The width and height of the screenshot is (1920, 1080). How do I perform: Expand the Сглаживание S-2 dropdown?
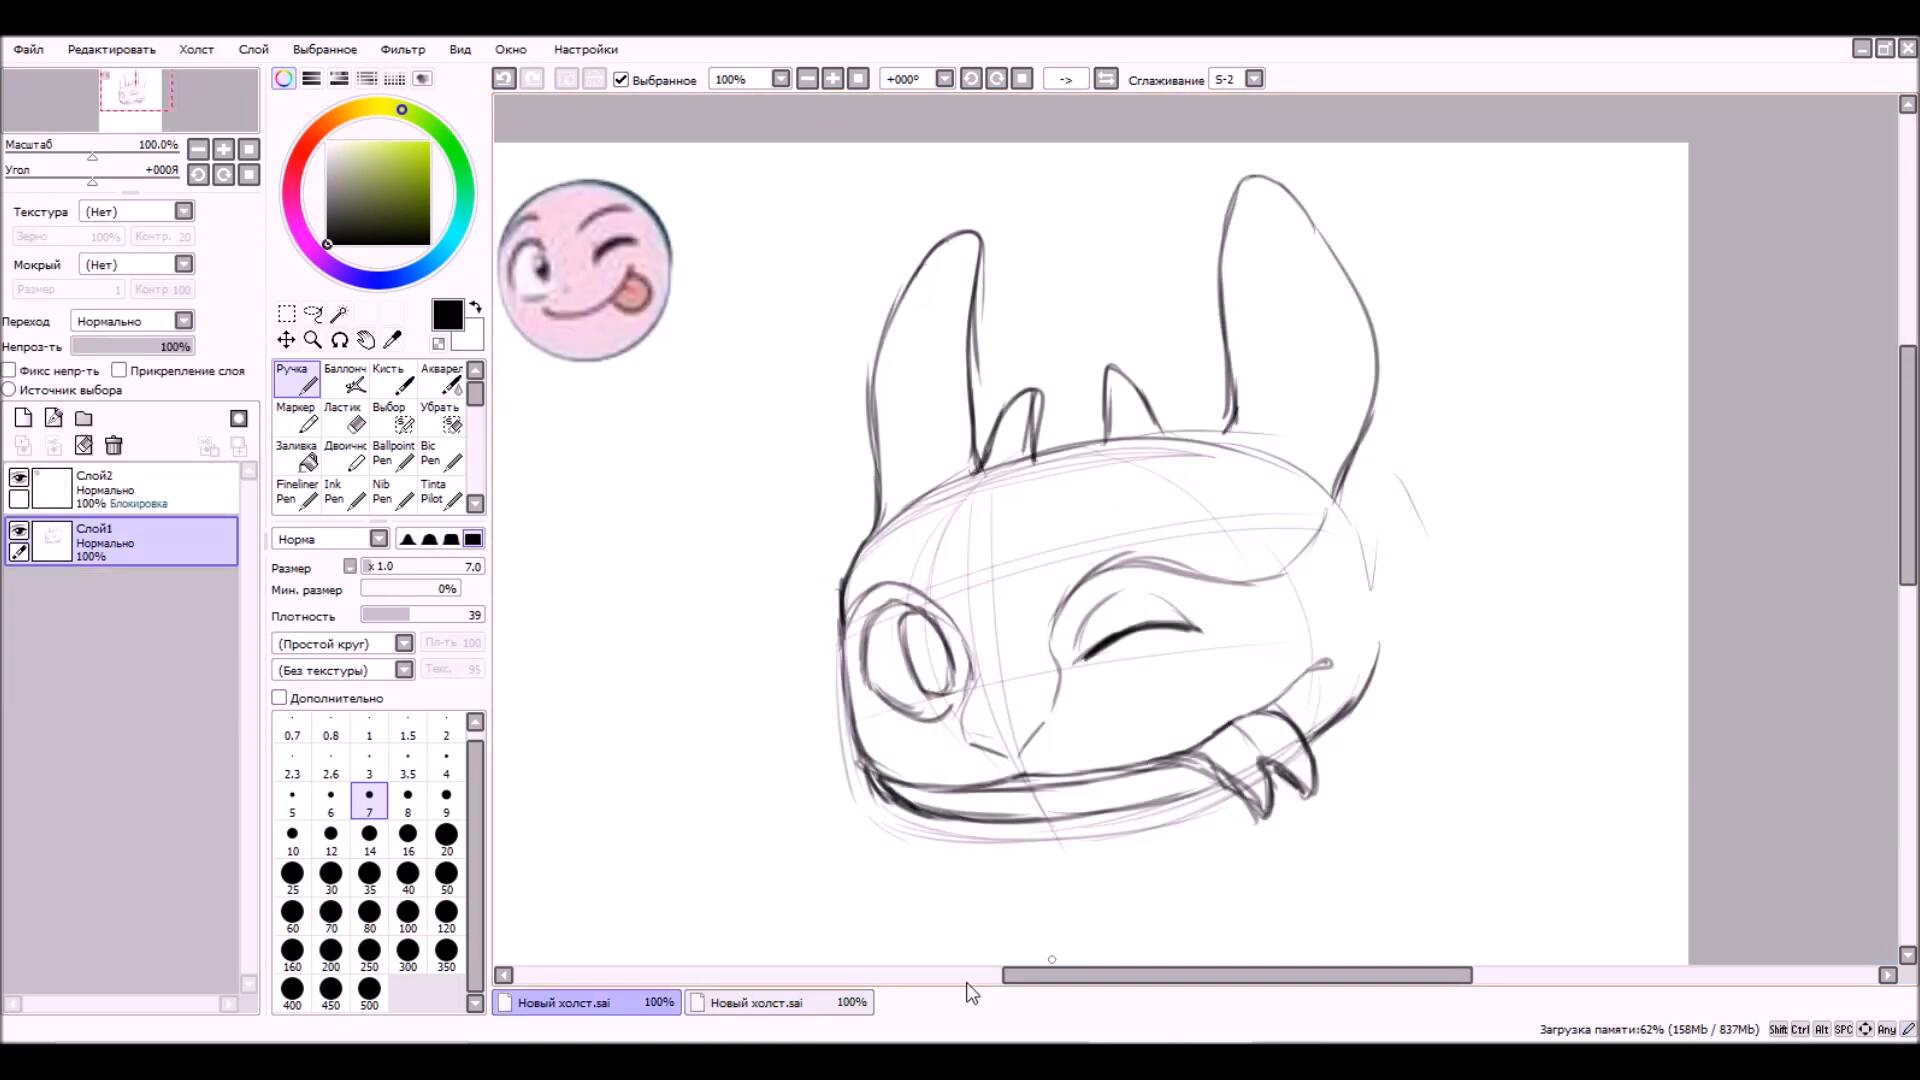(x=1254, y=79)
